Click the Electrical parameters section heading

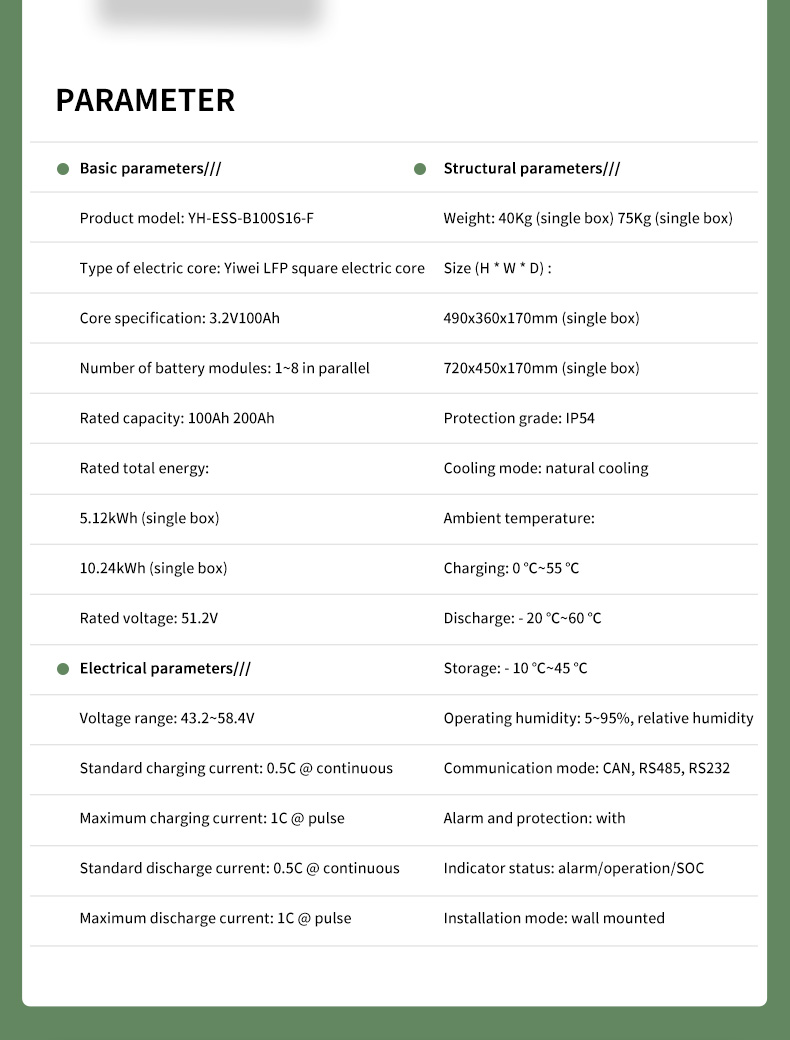pyautogui.click(x=165, y=669)
